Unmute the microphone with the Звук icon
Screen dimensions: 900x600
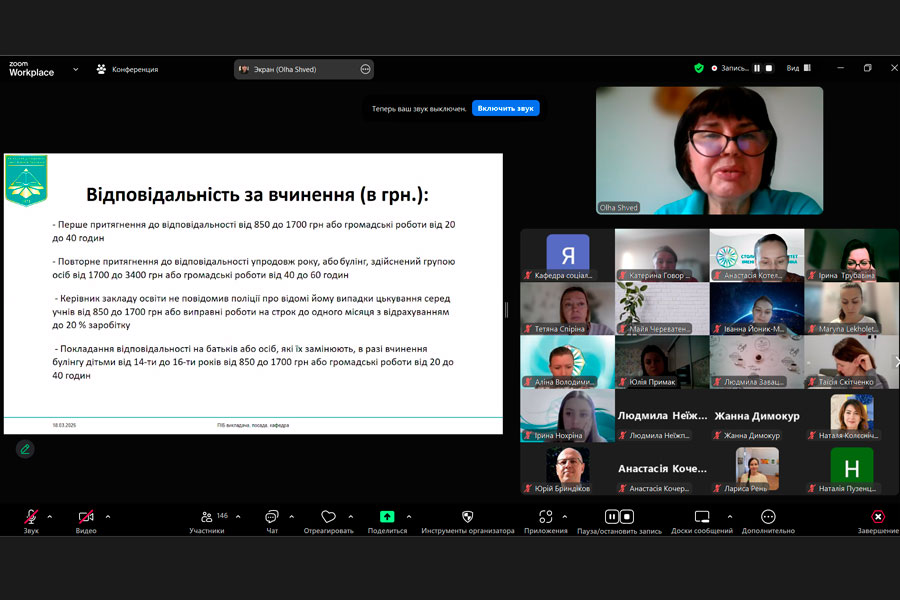pos(31,517)
